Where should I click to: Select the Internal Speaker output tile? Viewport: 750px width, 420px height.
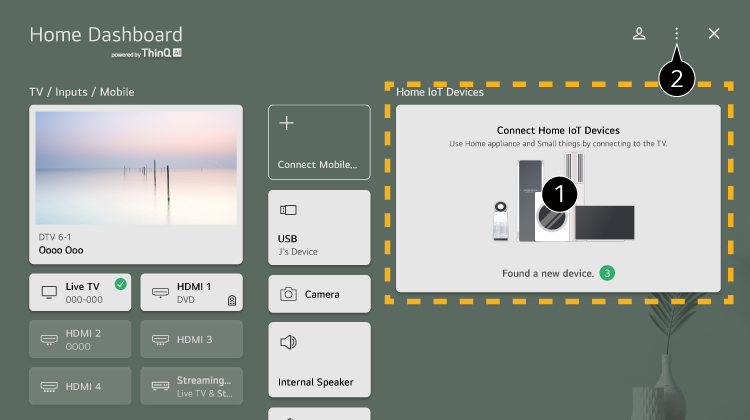tap(319, 359)
